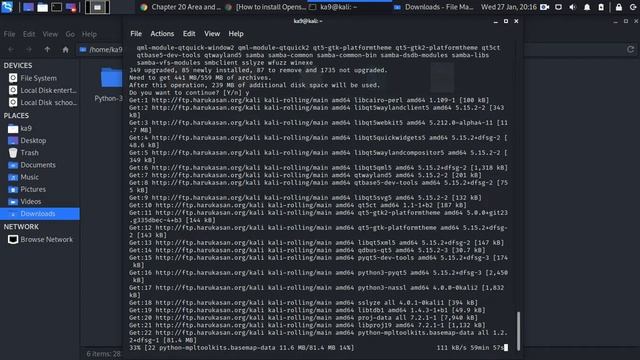Maximize the terminal window
This screenshot has height=360, width=640.
tap(506, 21)
